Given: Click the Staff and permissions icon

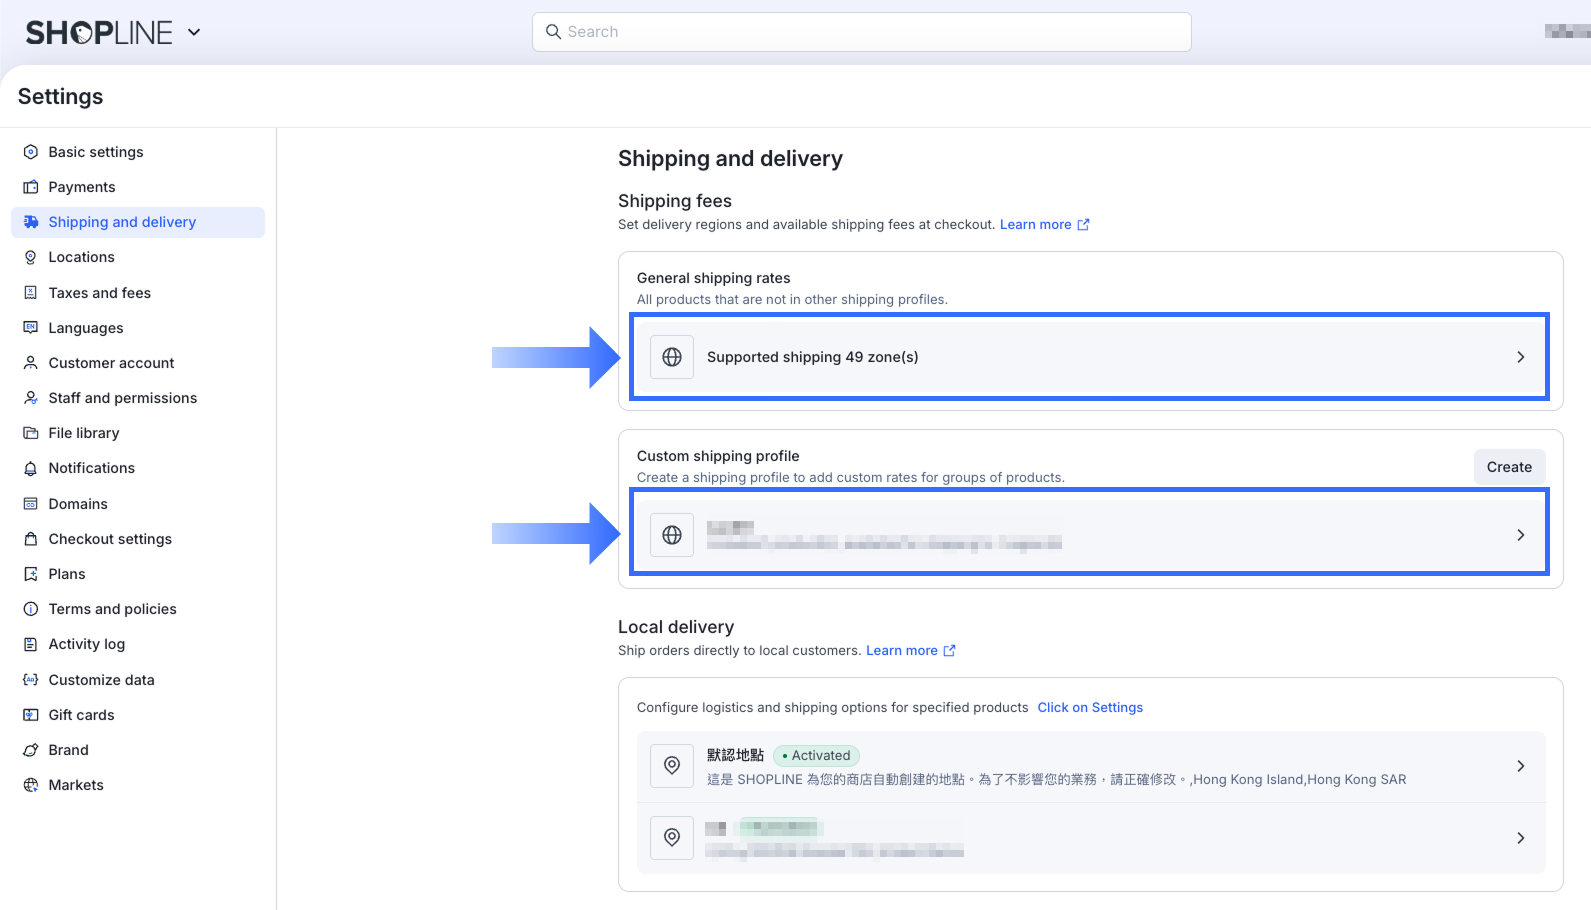Looking at the screenshot, I should tap(31, 398).
